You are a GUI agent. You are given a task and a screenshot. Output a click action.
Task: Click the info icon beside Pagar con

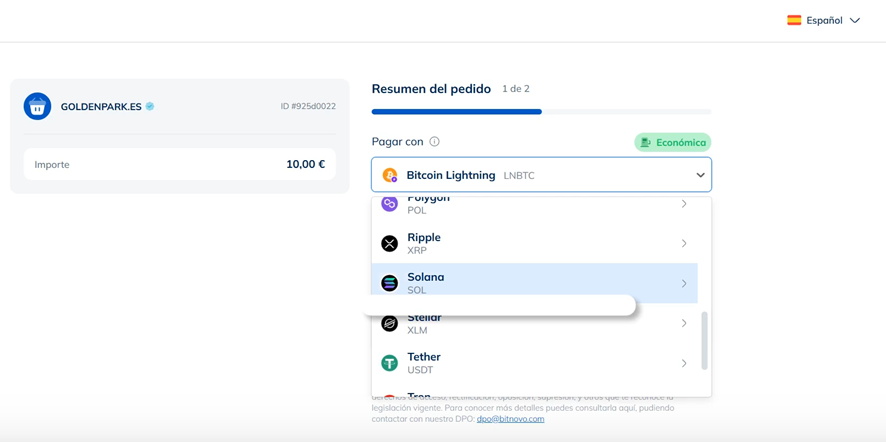pyautogui.click(x=434, y=142)
